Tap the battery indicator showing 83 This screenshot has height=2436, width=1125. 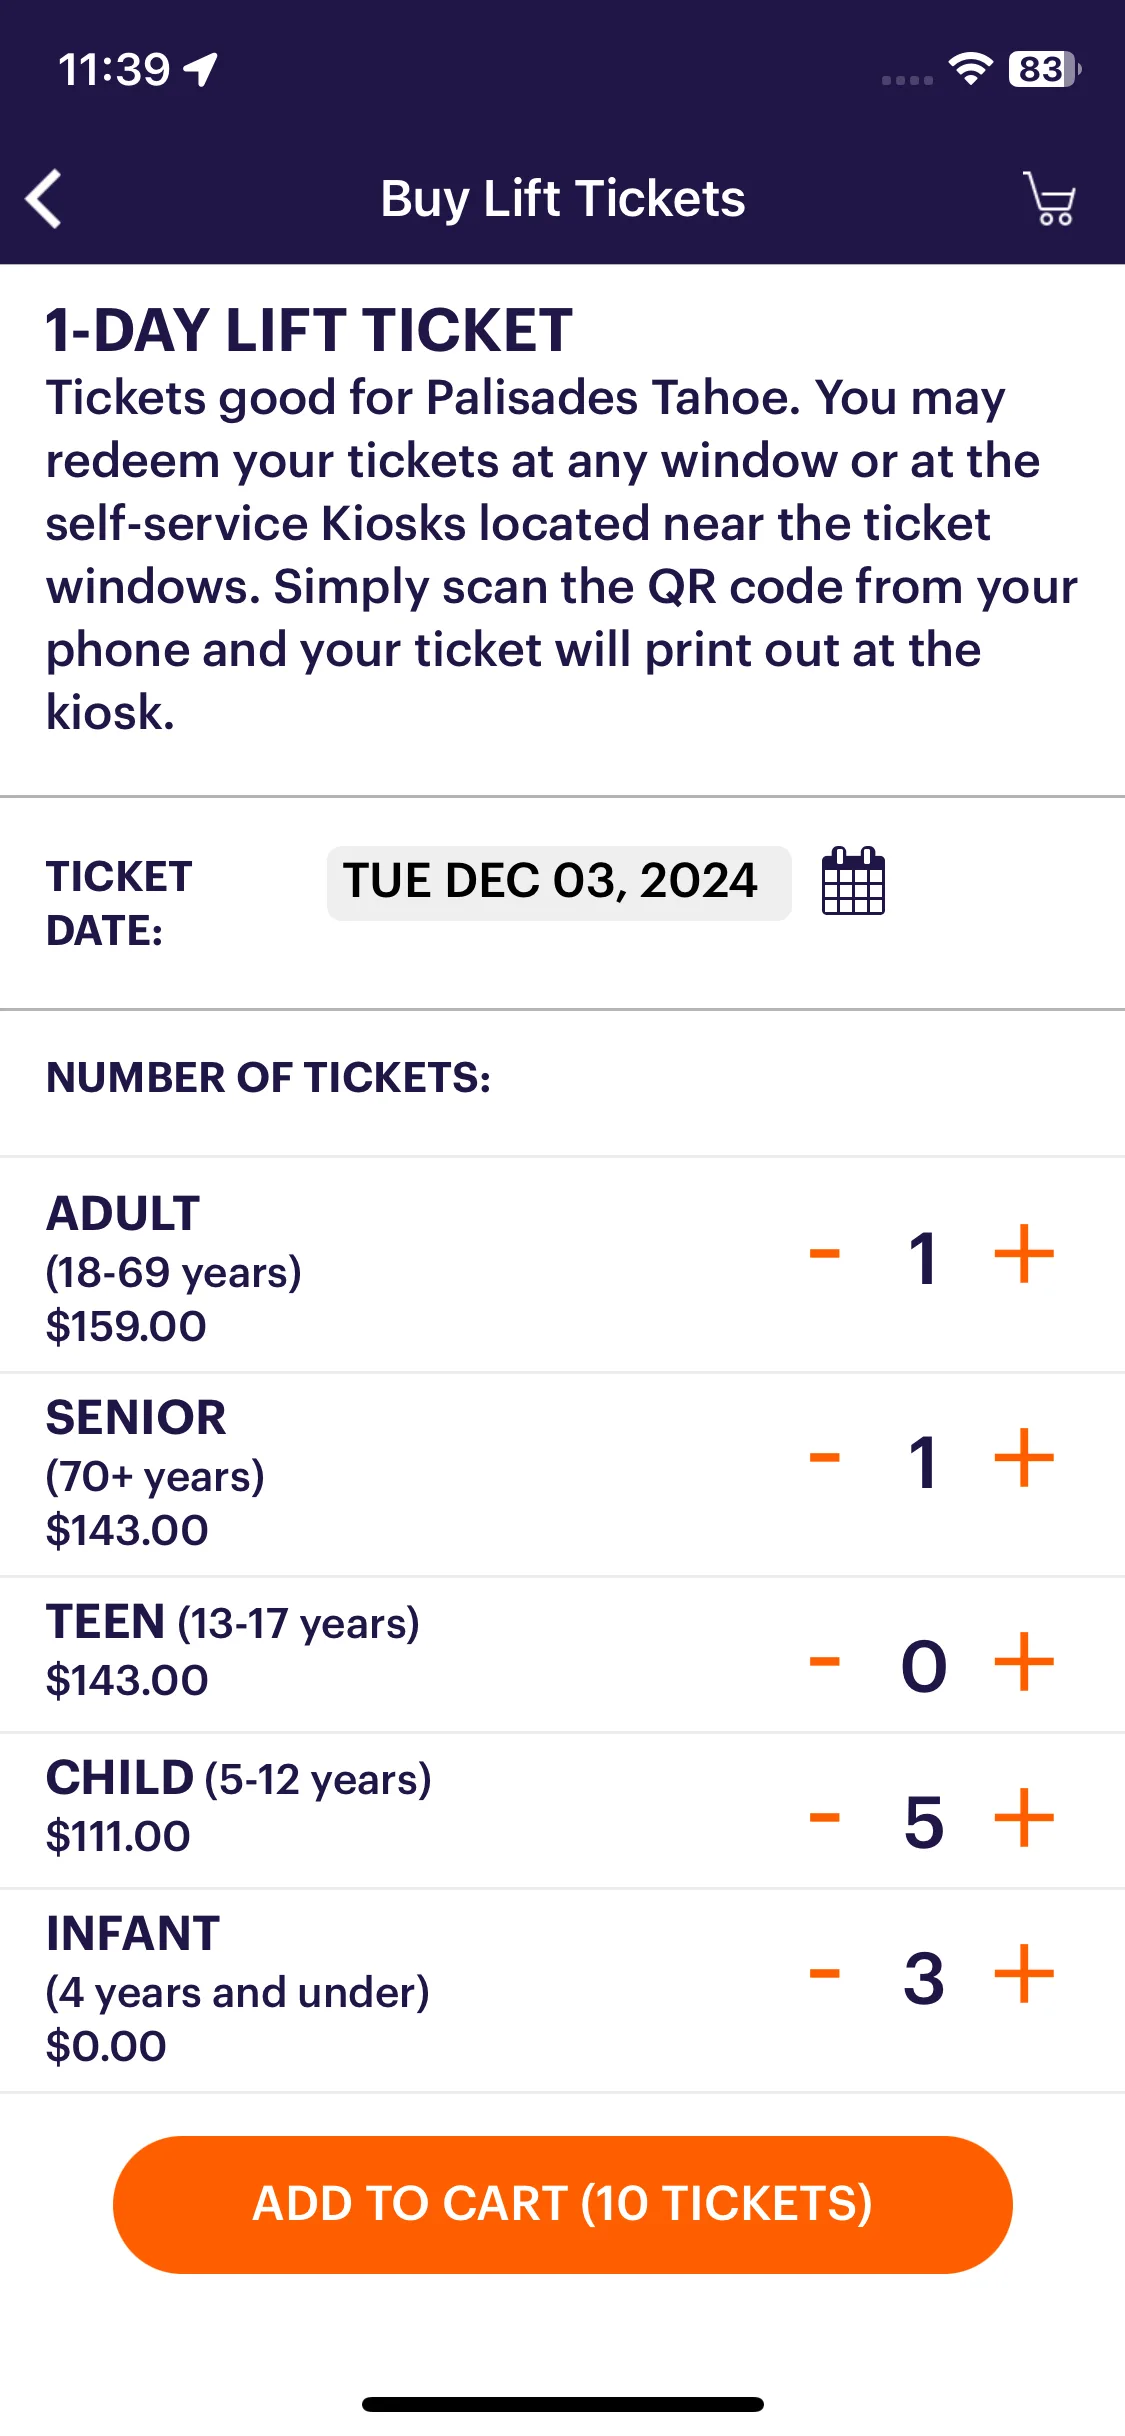coord(1044,69)
